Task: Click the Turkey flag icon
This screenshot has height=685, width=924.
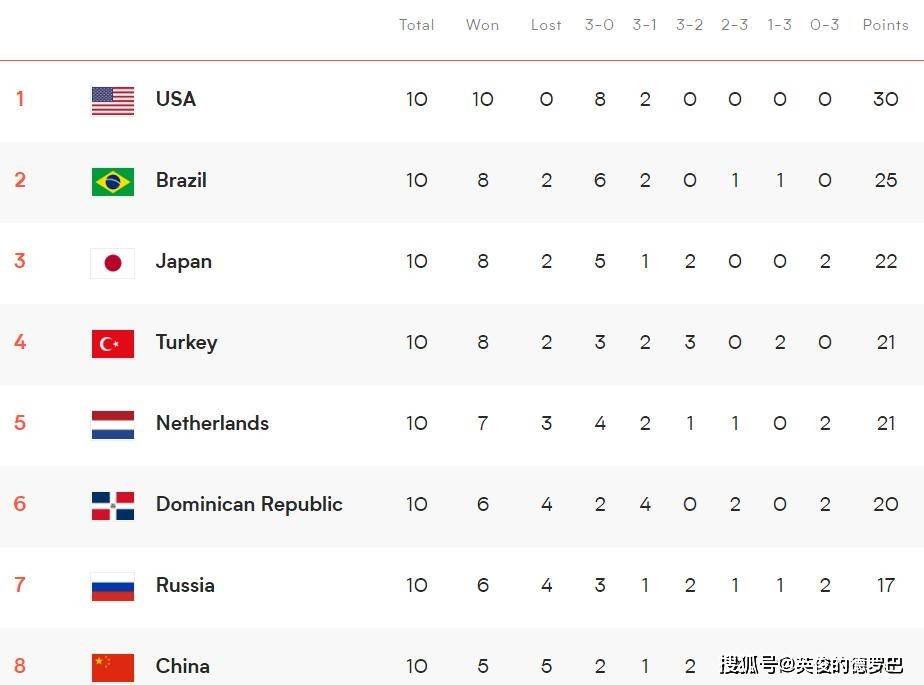Action: click(x=113, y=343)
